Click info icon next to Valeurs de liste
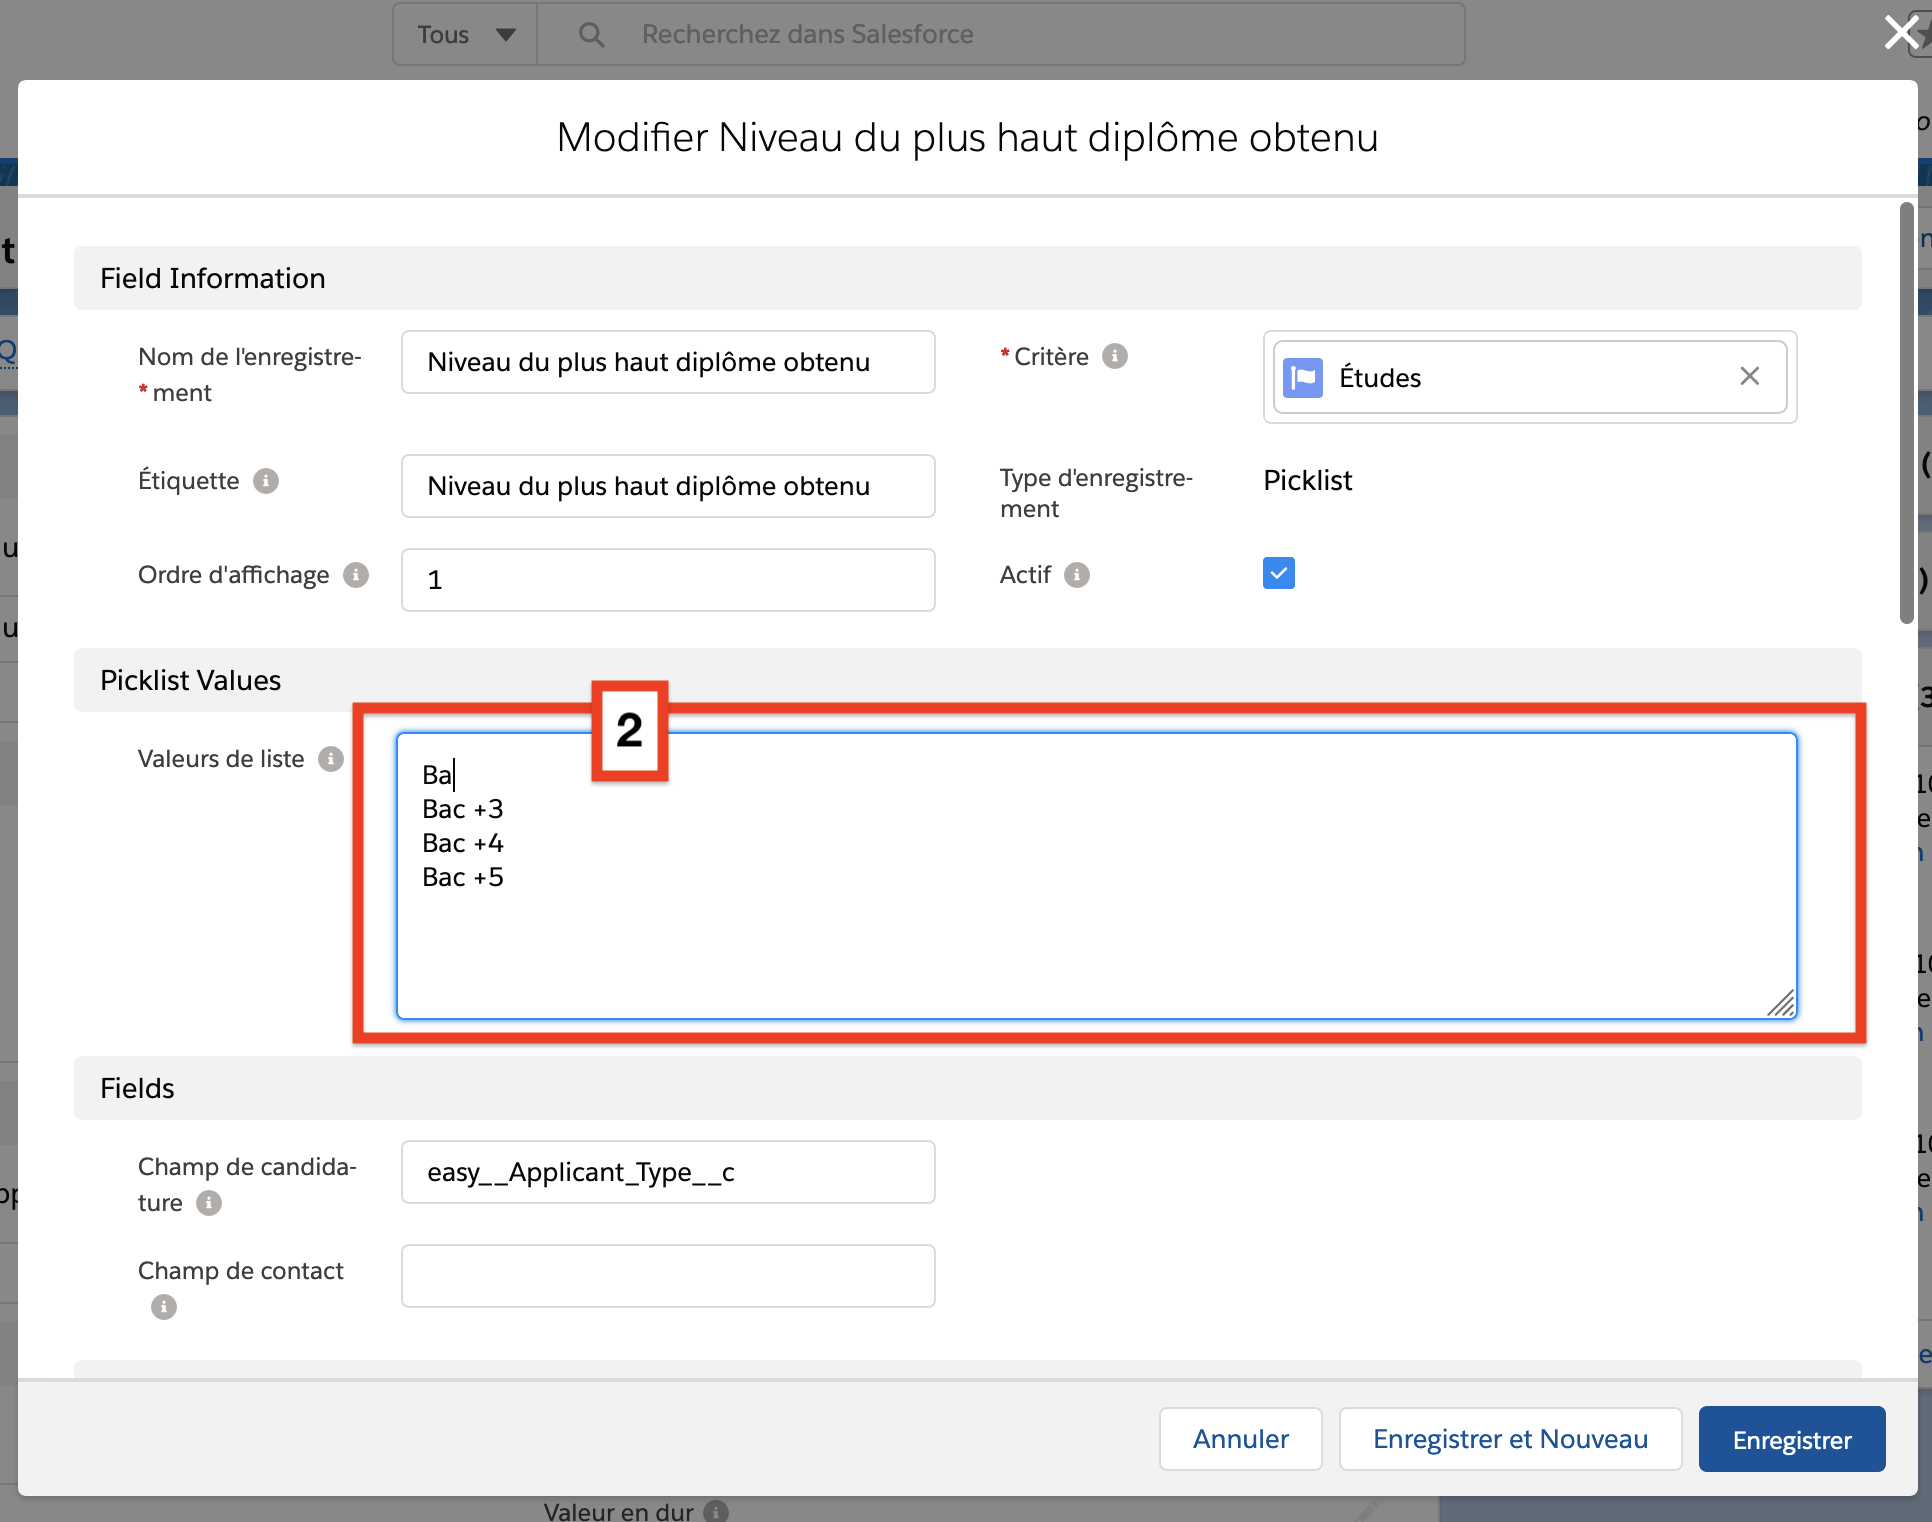Viewport: 1932px width, 1522px height. tap(331, 759)
